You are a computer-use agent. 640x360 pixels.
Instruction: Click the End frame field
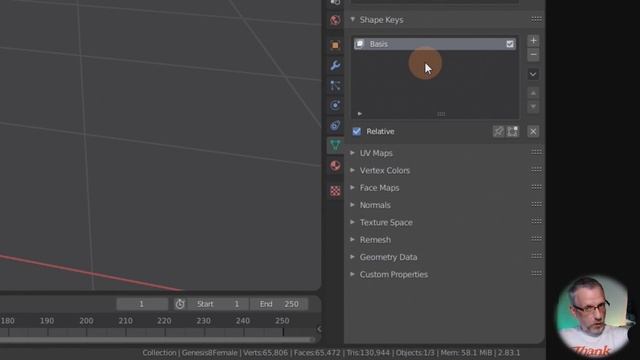[279, 304]
